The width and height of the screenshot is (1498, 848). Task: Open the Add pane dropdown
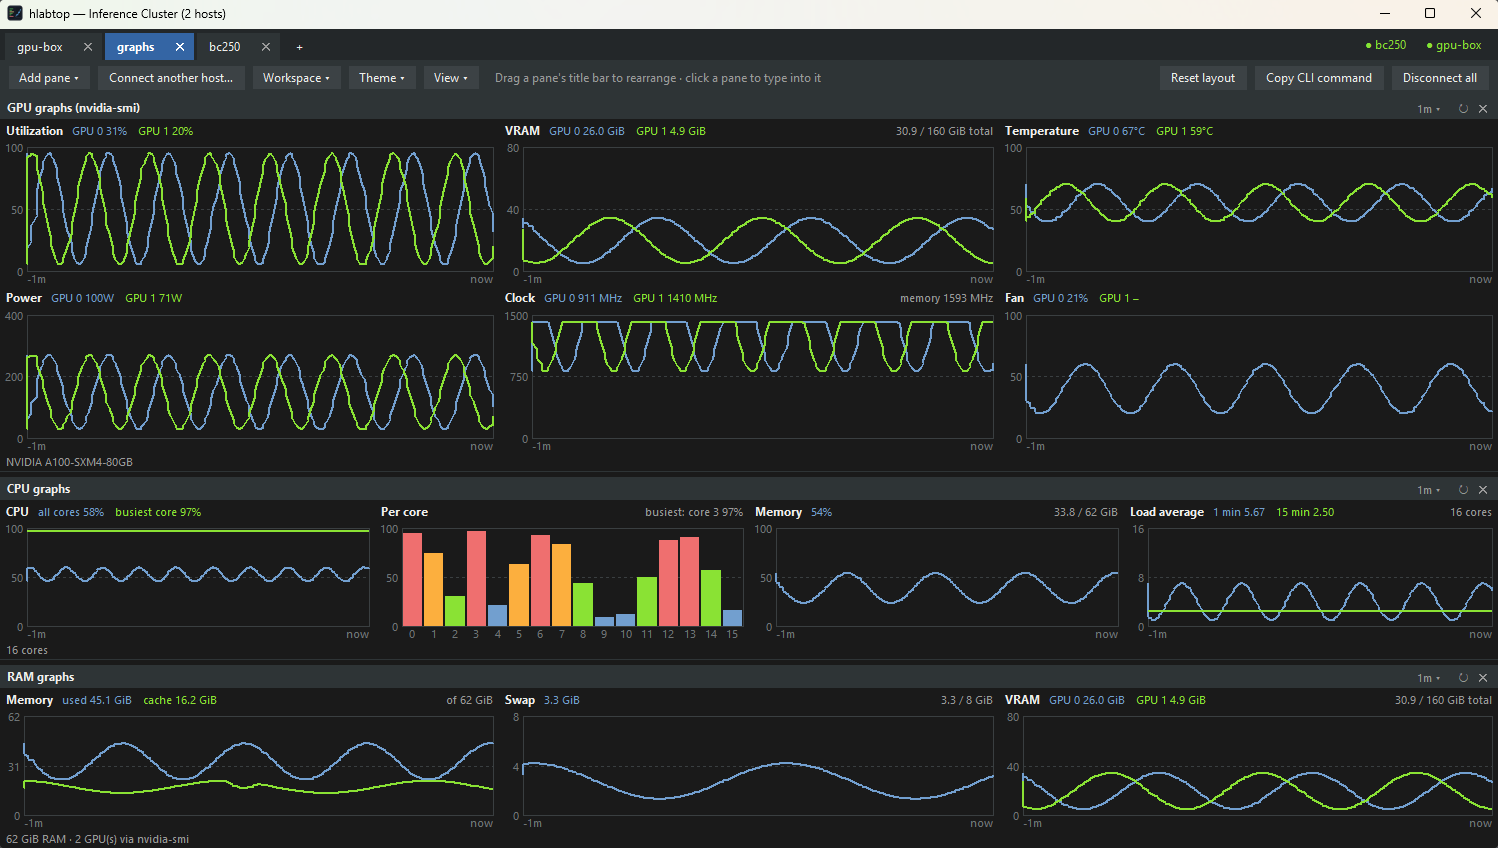point(49,78)
